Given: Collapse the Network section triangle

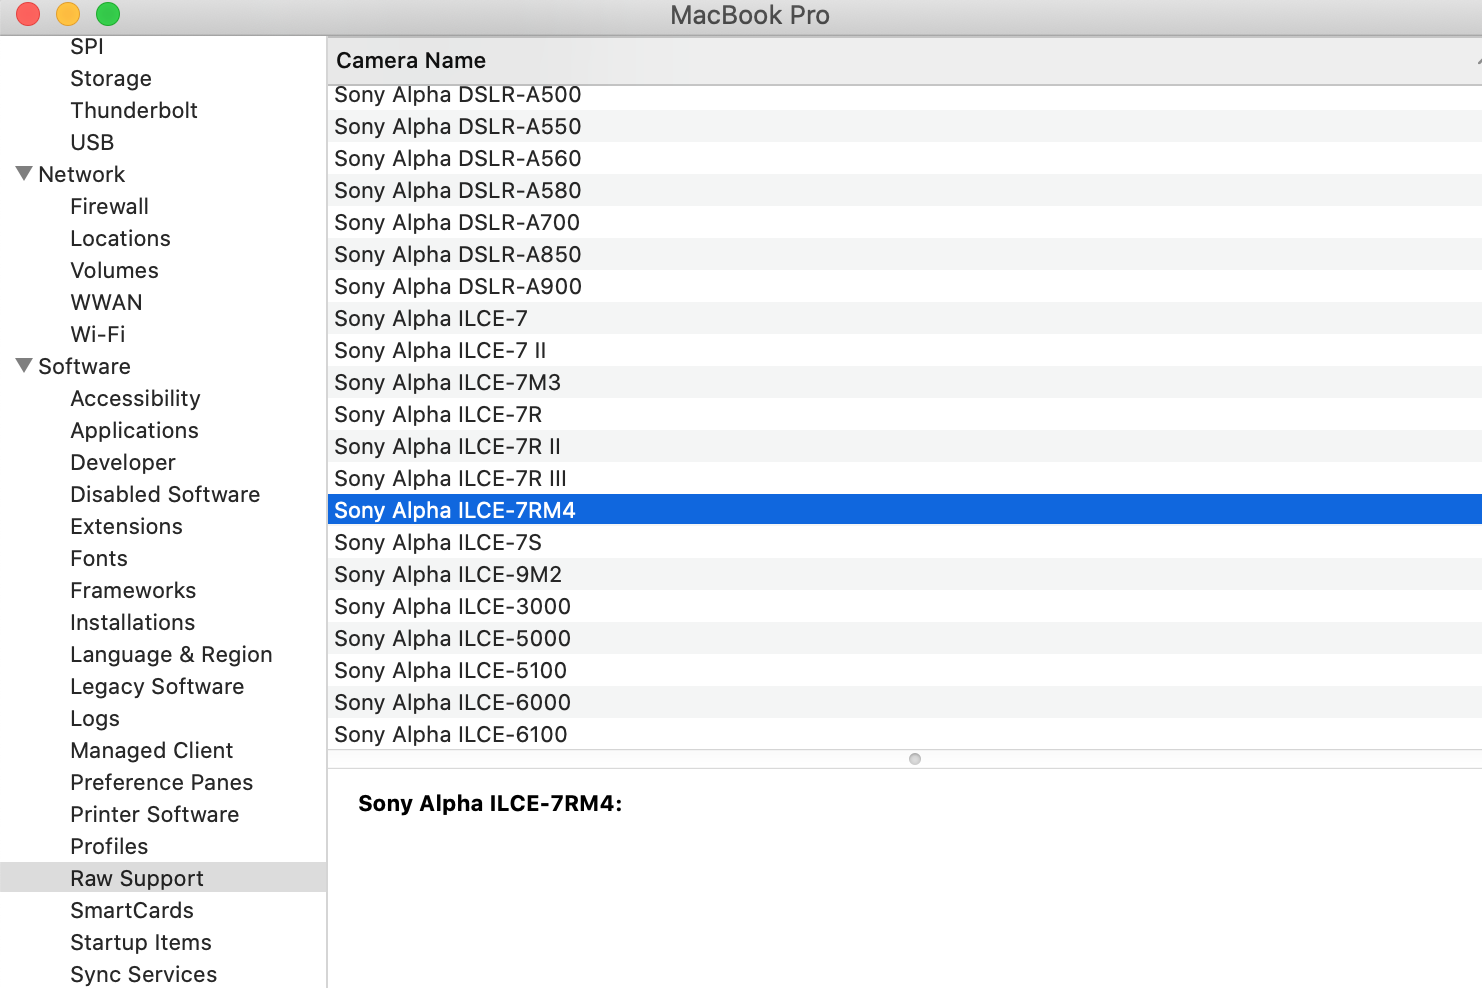Looking at the screenshot, I should [x=25, y=174].
